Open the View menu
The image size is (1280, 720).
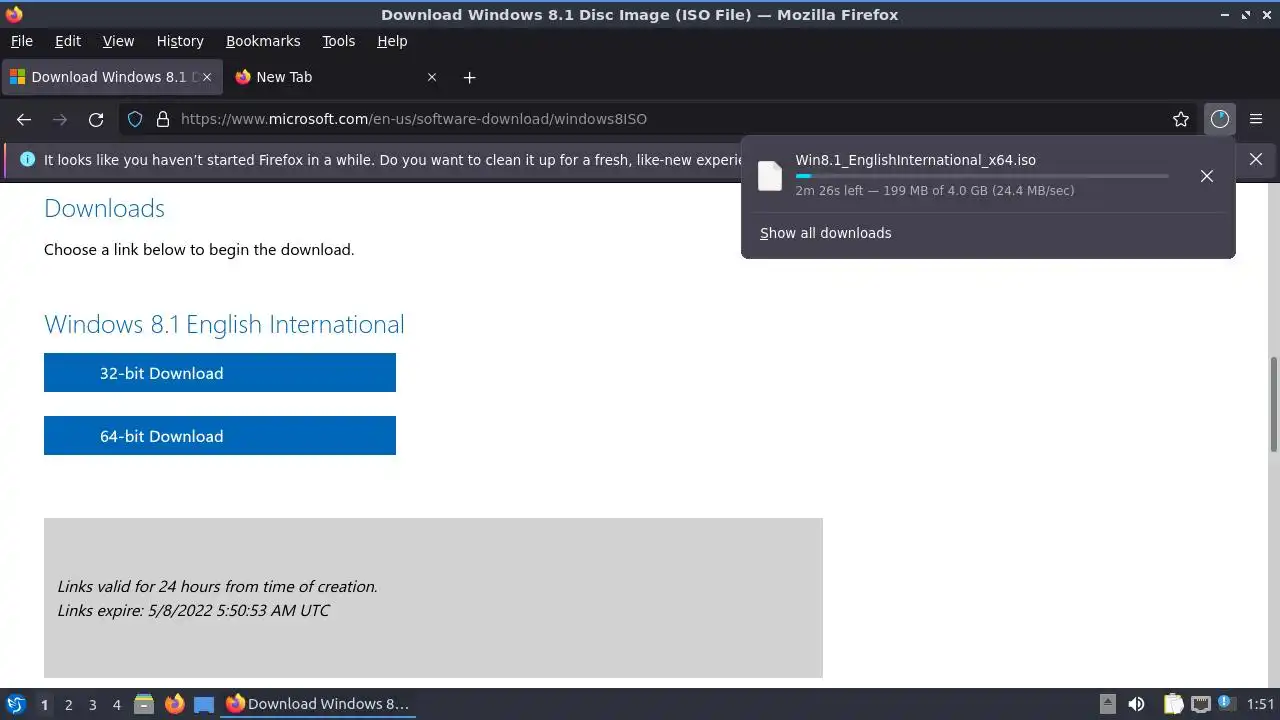(x=118, y=41)
